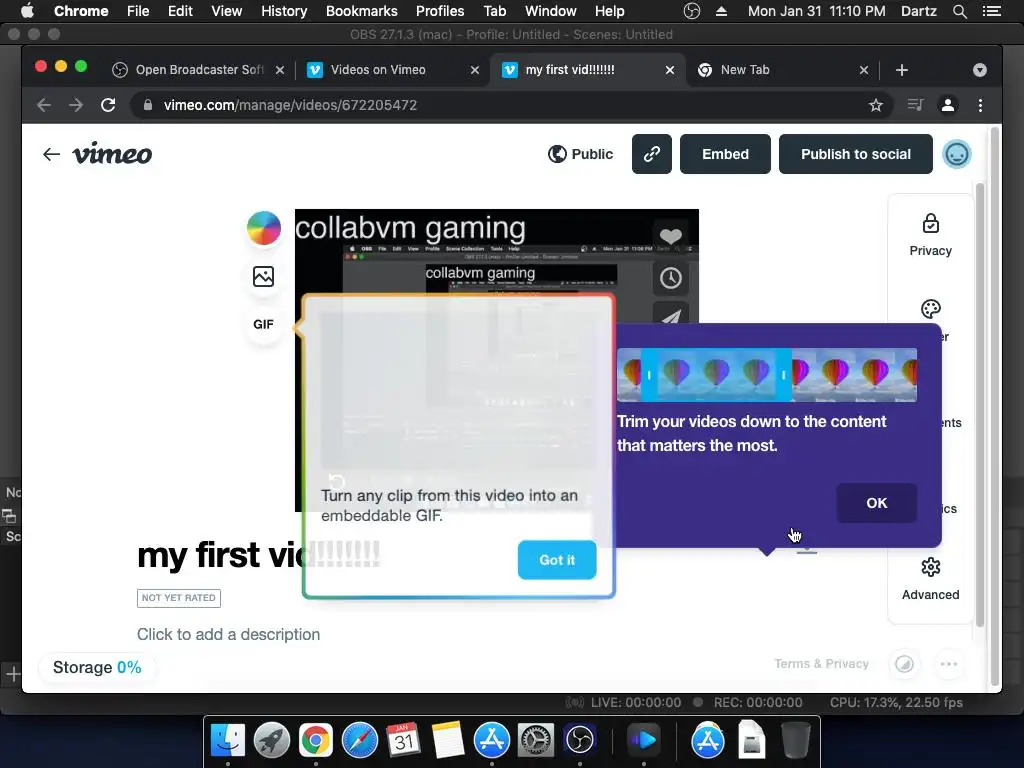Click Publish to social button
Screen dimensions: 1024x768
click(x=856, y=154)
